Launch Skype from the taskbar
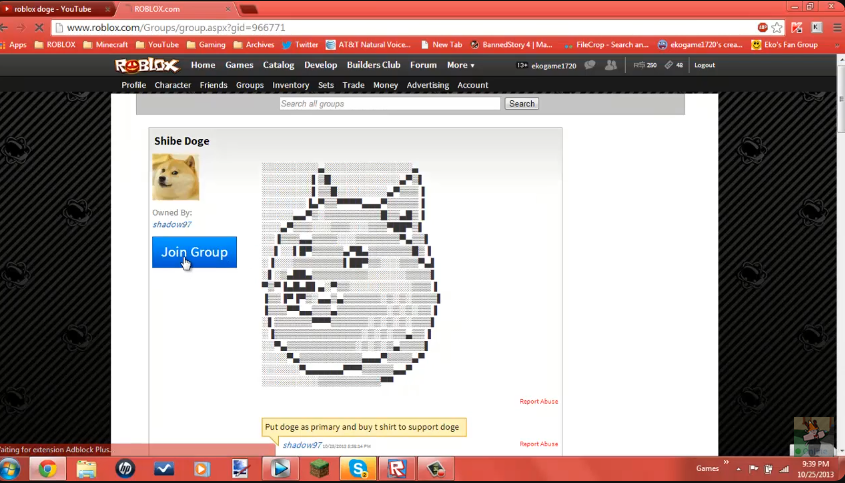The image size is (845, 483). [359, 468]
